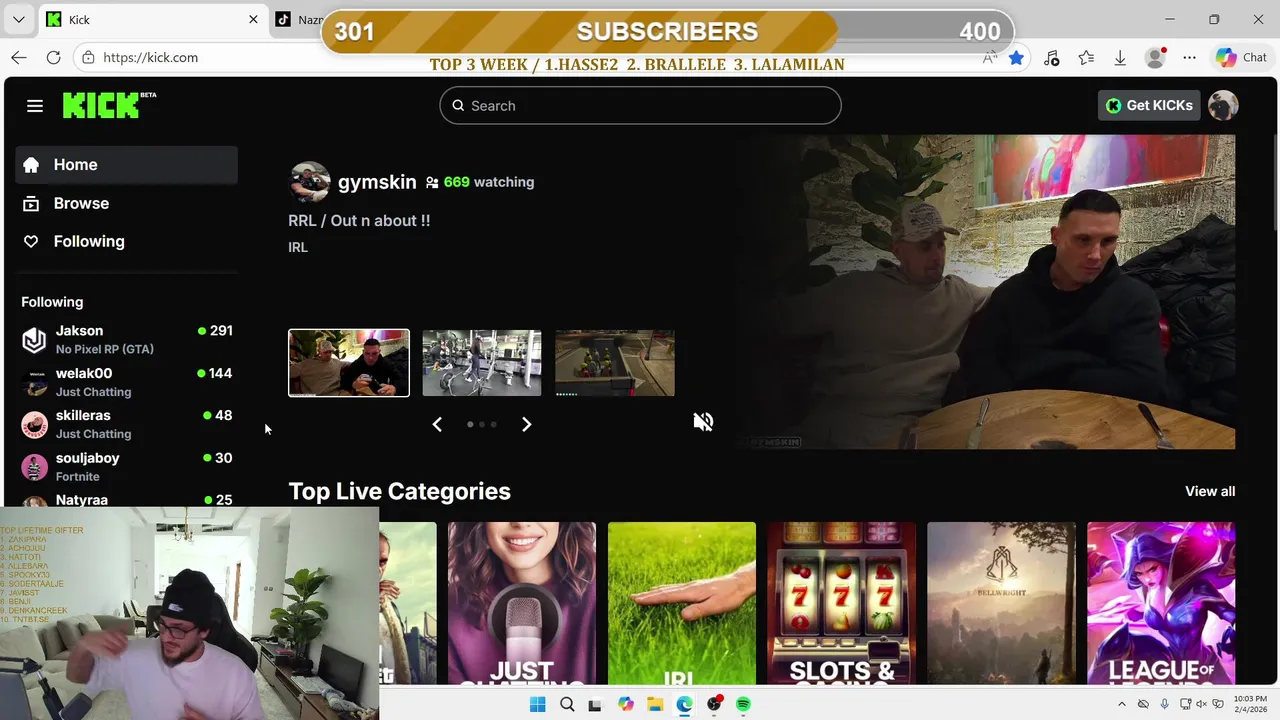
Task: Close the Kick browser tab
Action: (253, 19)
